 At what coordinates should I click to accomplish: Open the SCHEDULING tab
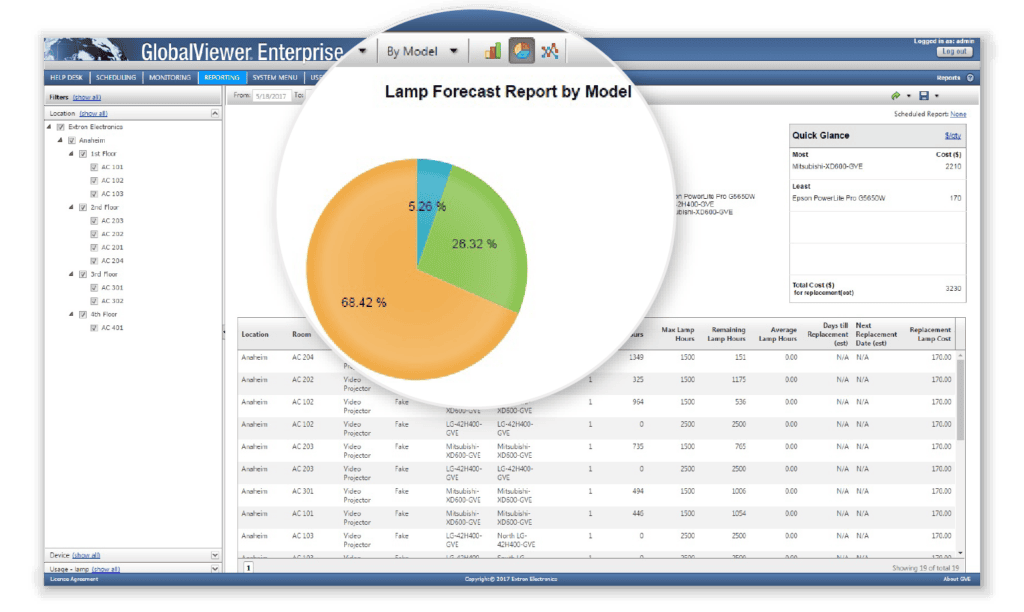point(116,78)
